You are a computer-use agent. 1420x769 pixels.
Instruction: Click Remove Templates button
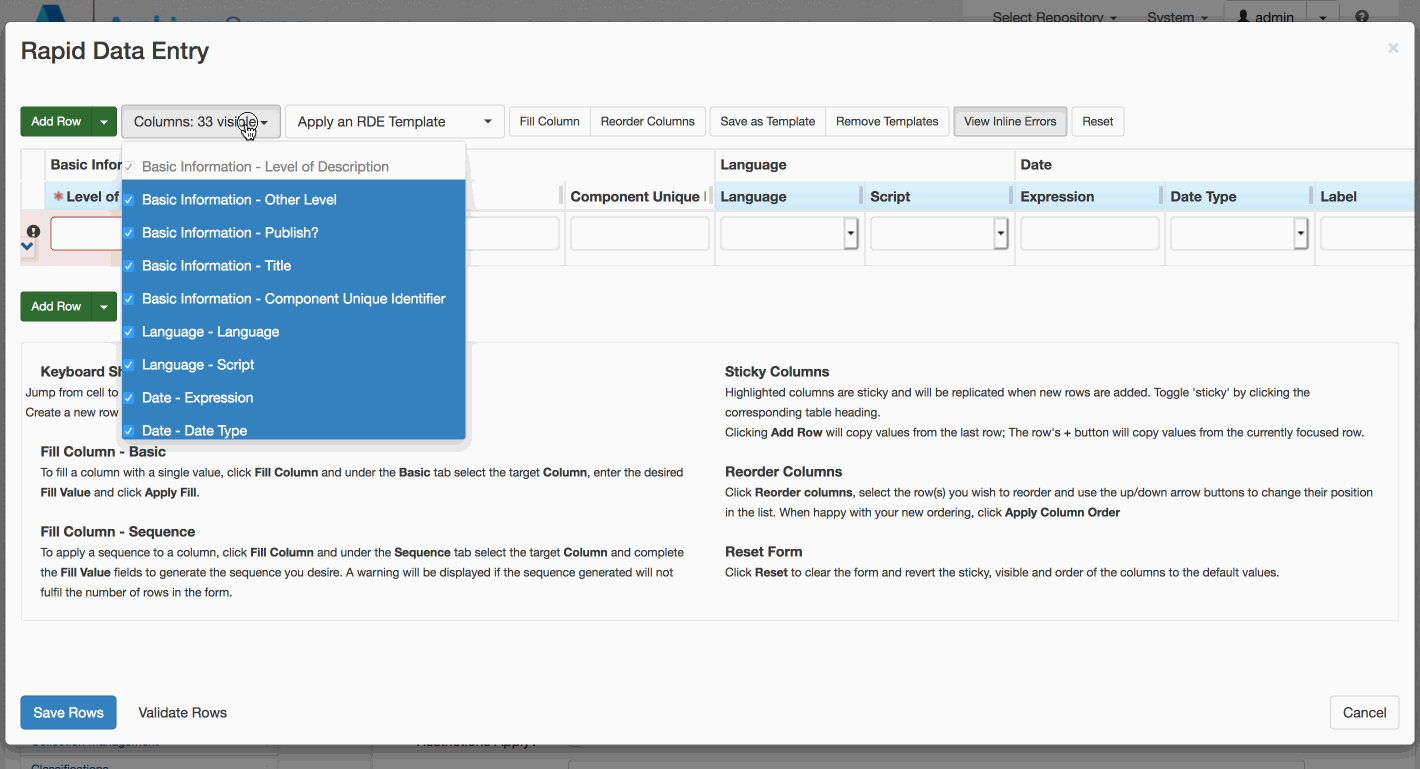[887, 122]
